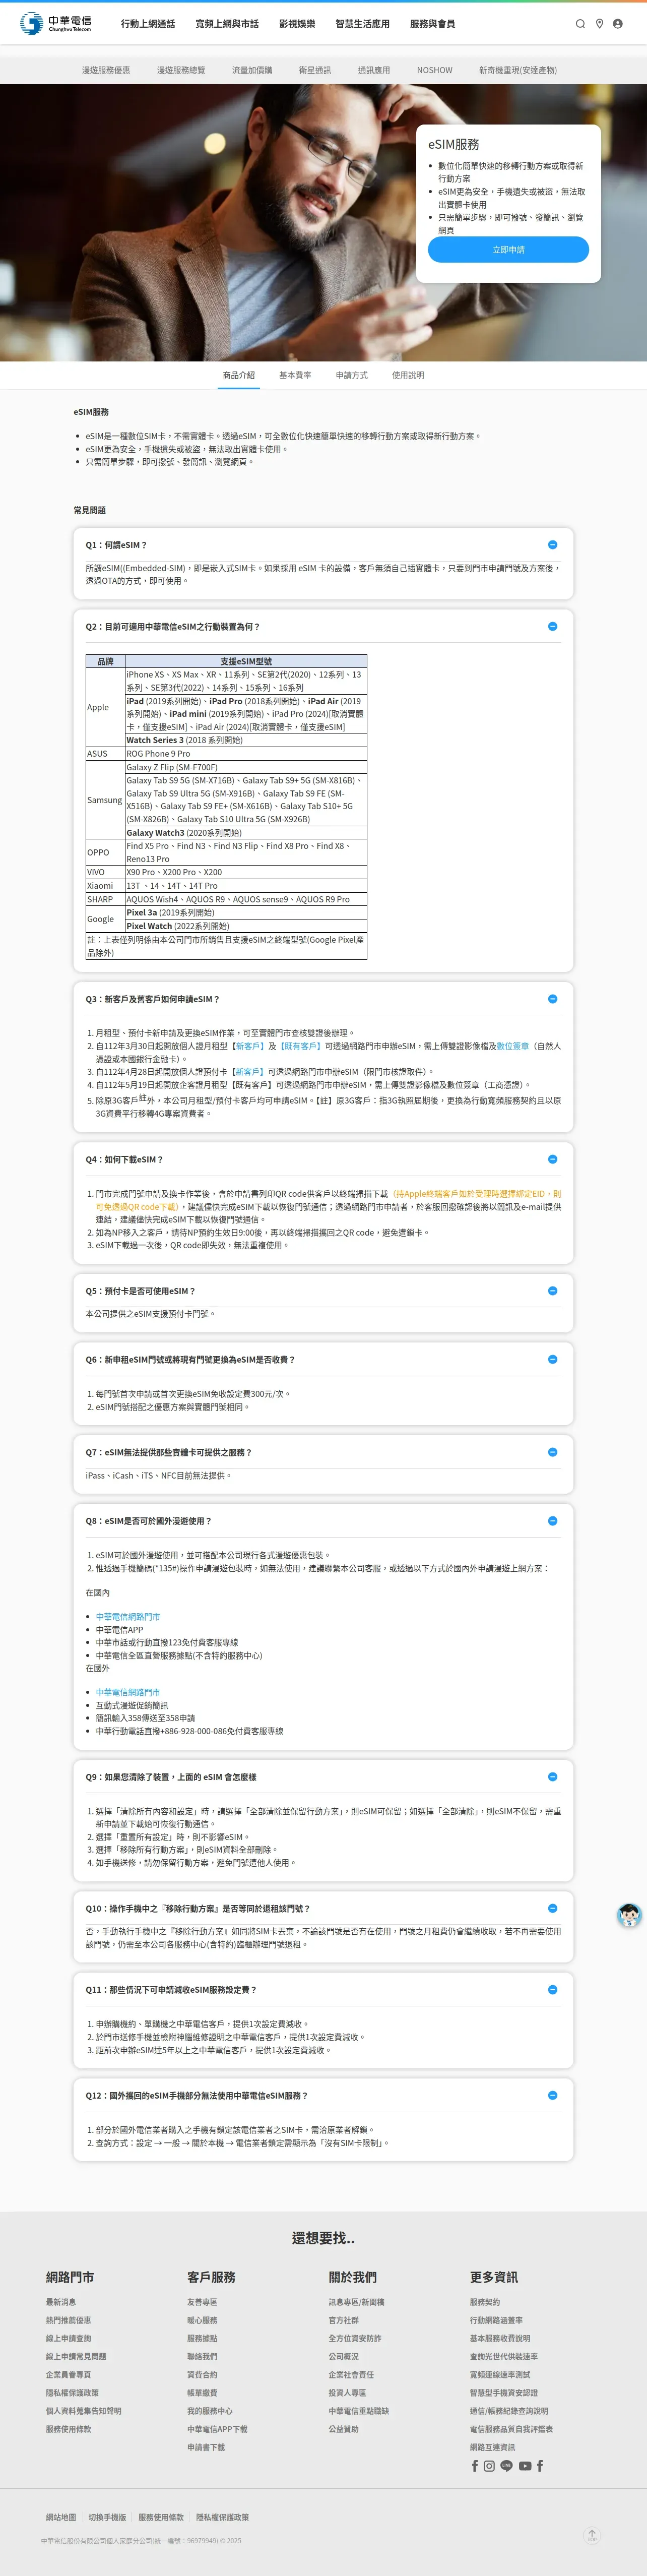Open 寬頻連線速率測試 footer link
The height and width of the screenshot is (2576, 647).
click(x=500, y=2375)
